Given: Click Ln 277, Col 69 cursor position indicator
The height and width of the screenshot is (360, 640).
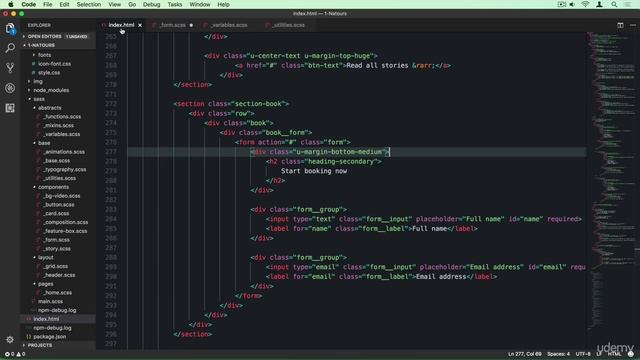Looking at the screenshot, I should (524, 354).
